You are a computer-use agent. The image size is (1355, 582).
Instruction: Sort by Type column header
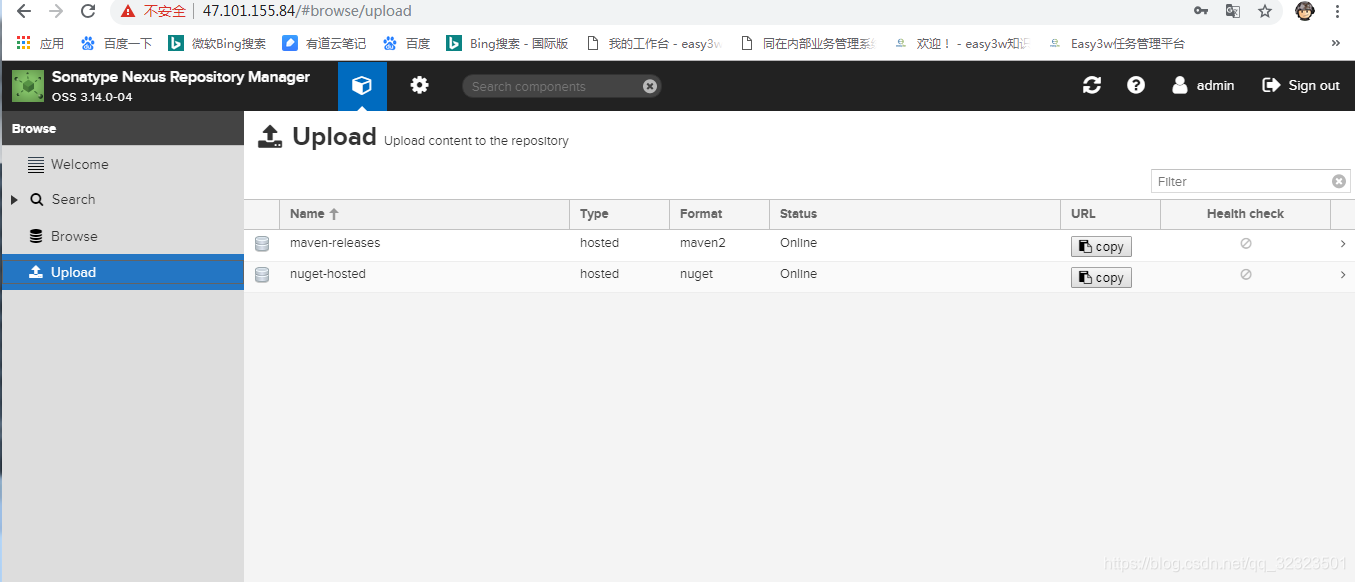pos(619,214)
